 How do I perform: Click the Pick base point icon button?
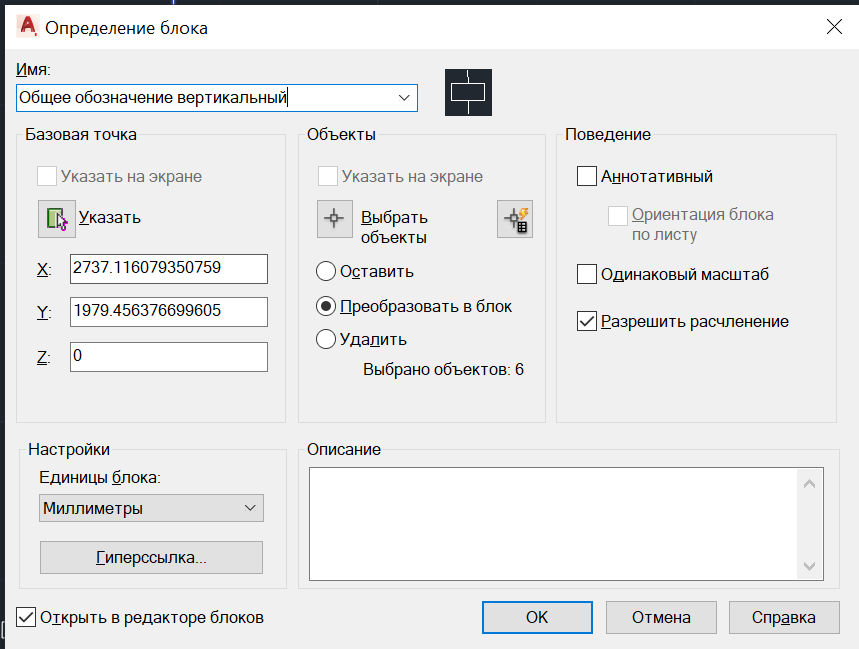57,219
